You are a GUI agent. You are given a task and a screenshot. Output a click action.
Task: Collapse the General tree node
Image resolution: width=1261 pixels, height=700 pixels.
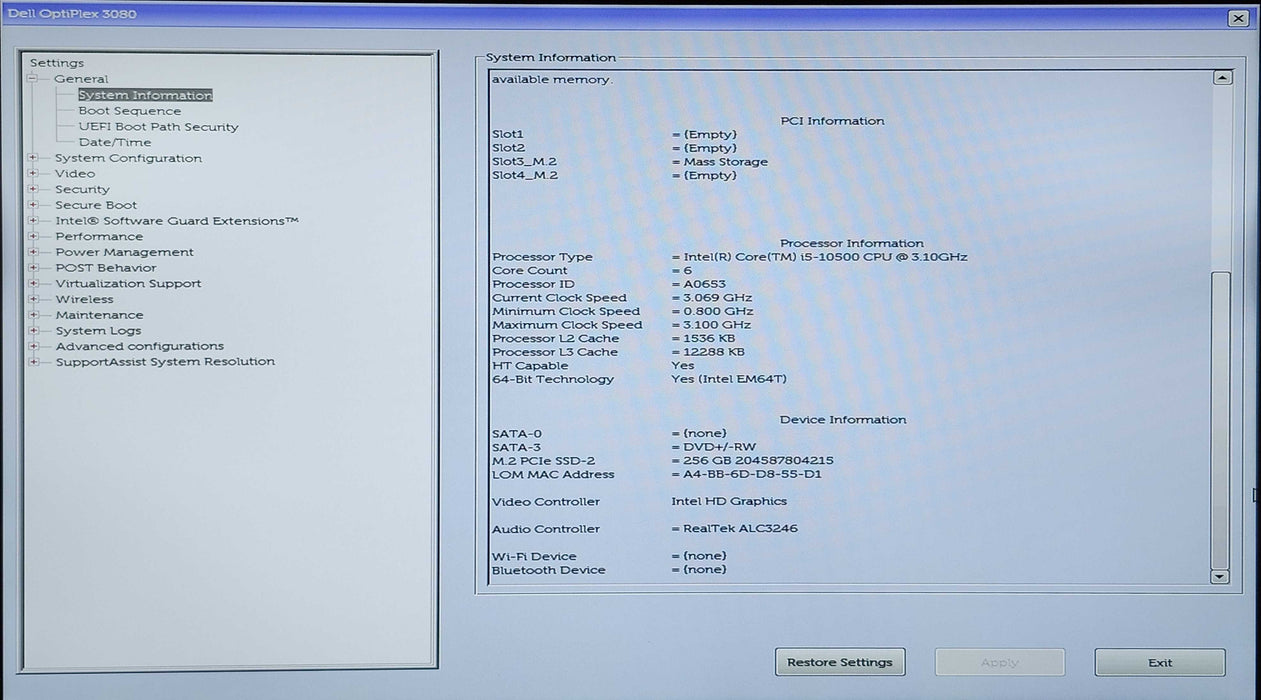(x=33, y=79)
